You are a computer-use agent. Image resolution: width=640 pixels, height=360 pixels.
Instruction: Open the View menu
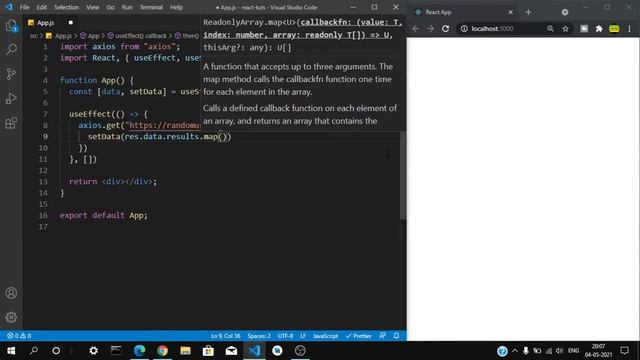click(93, 7)
